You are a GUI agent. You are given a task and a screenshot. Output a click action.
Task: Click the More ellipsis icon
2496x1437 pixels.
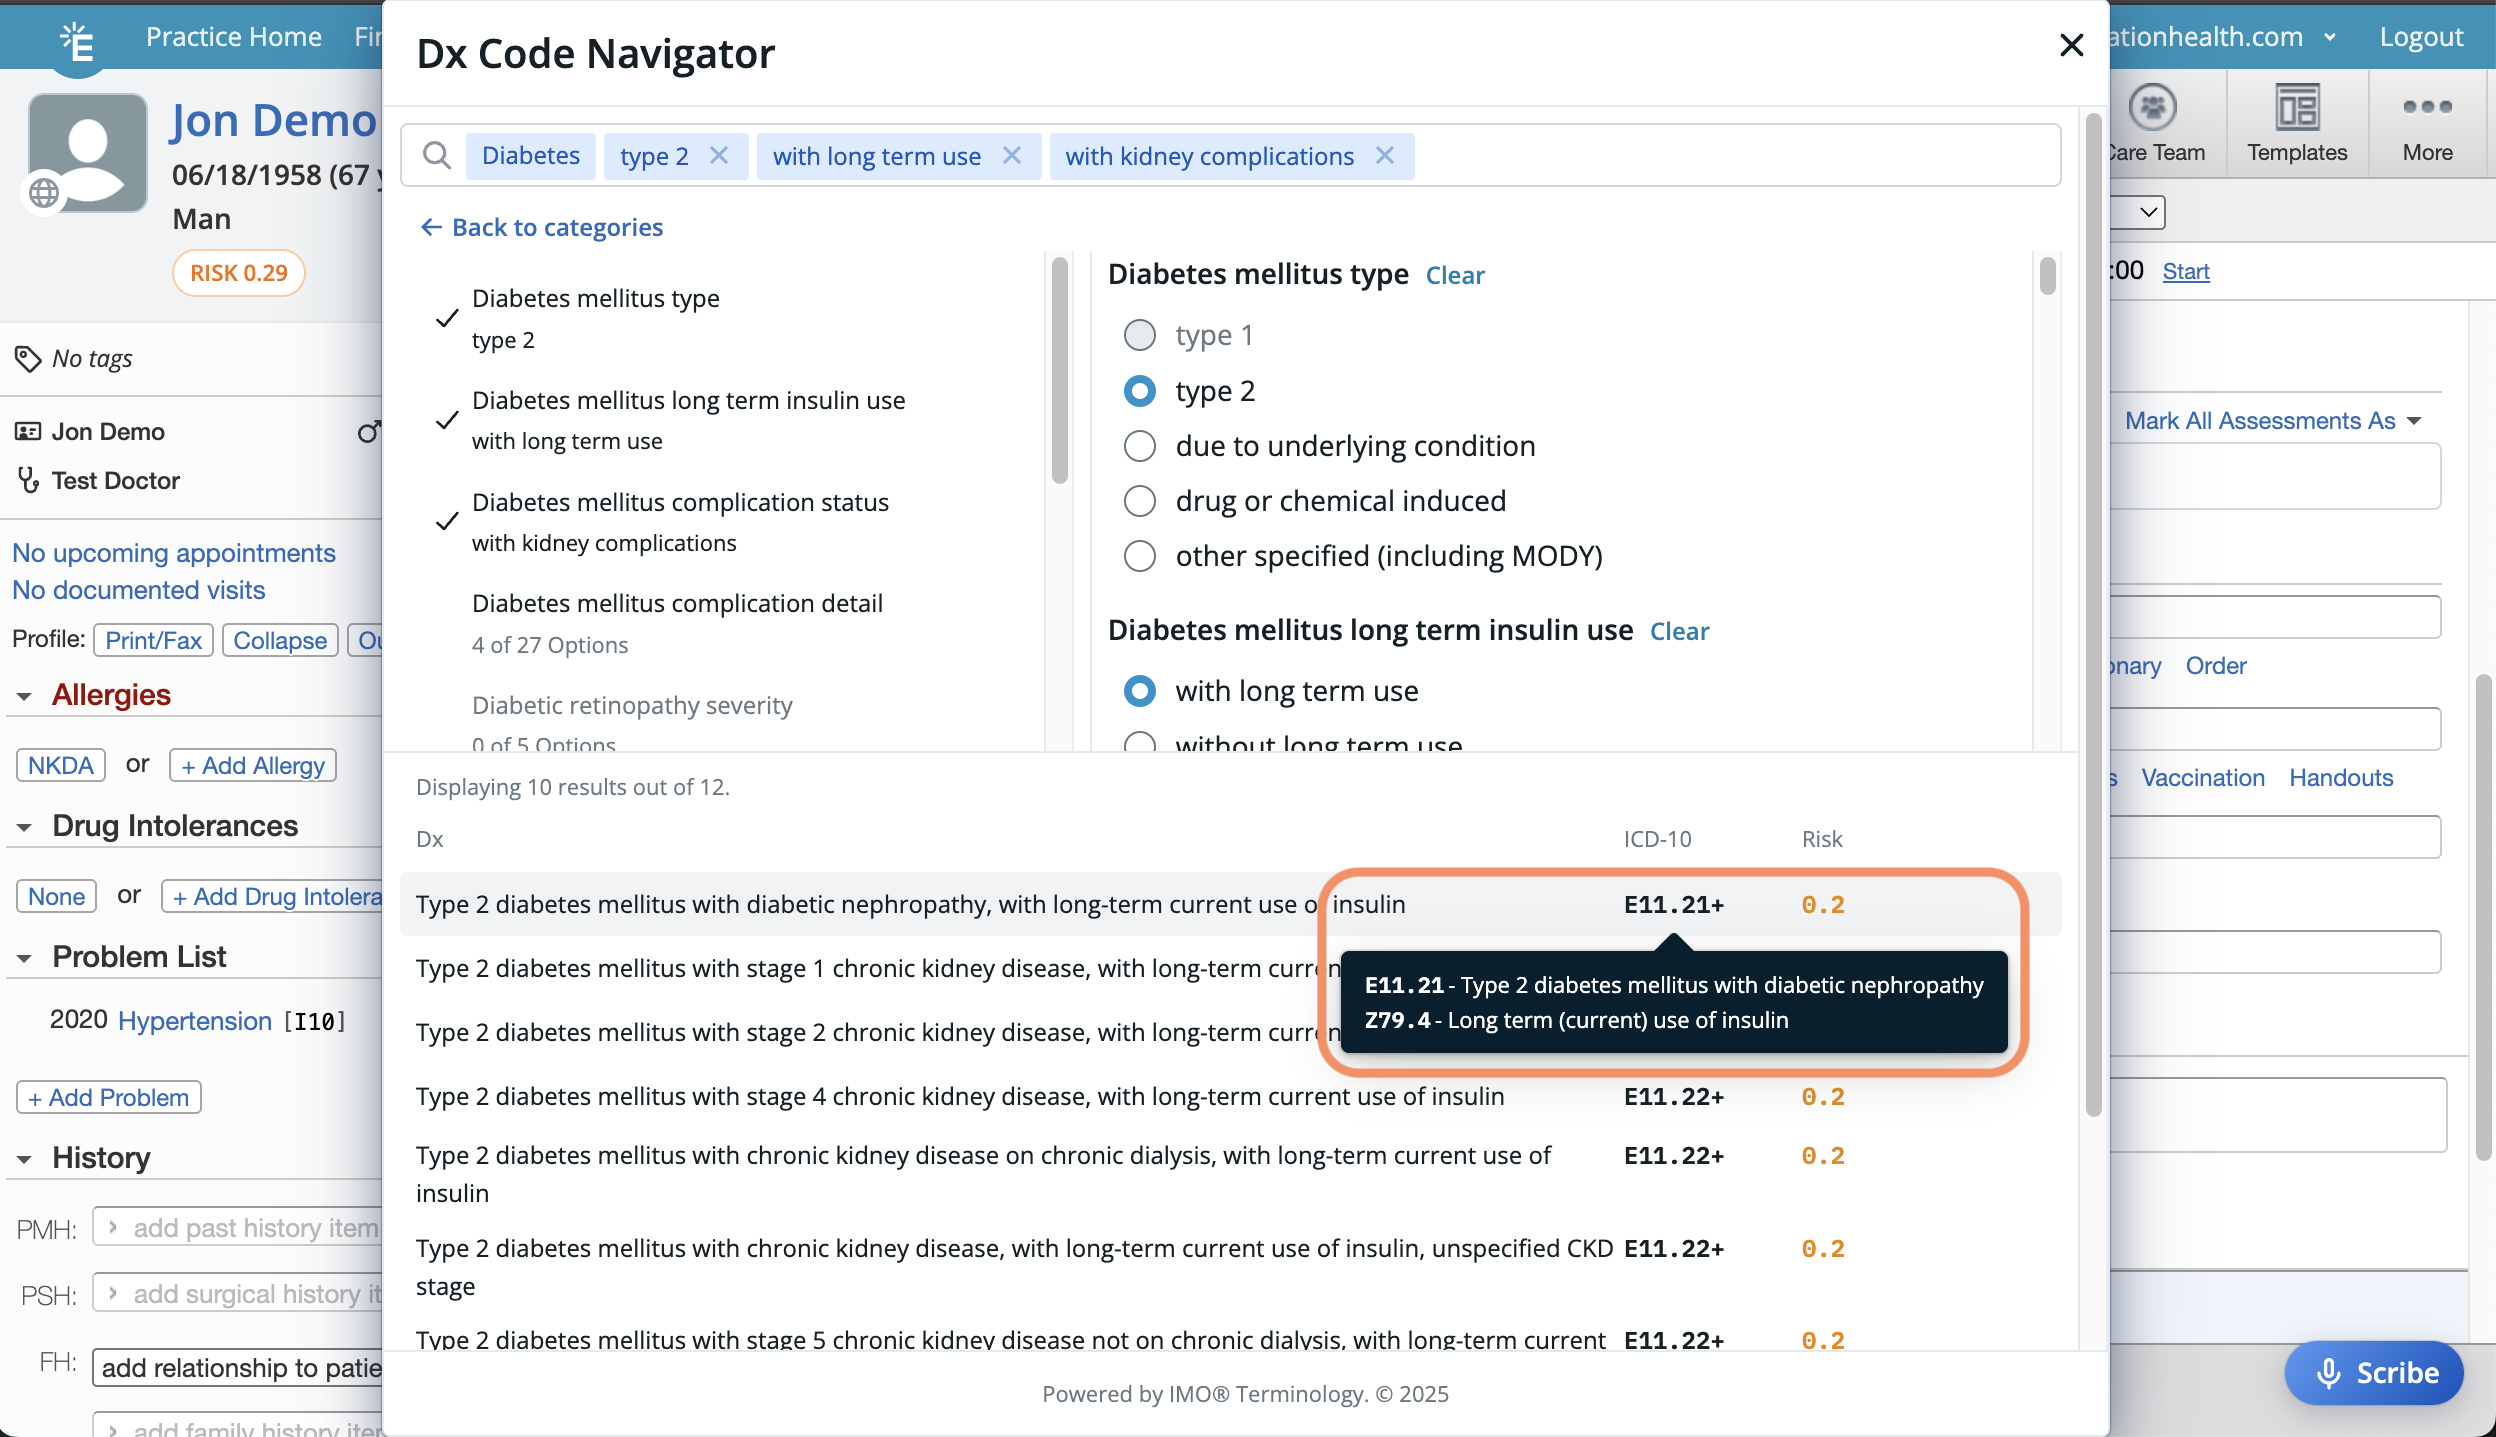point(2427,108)
